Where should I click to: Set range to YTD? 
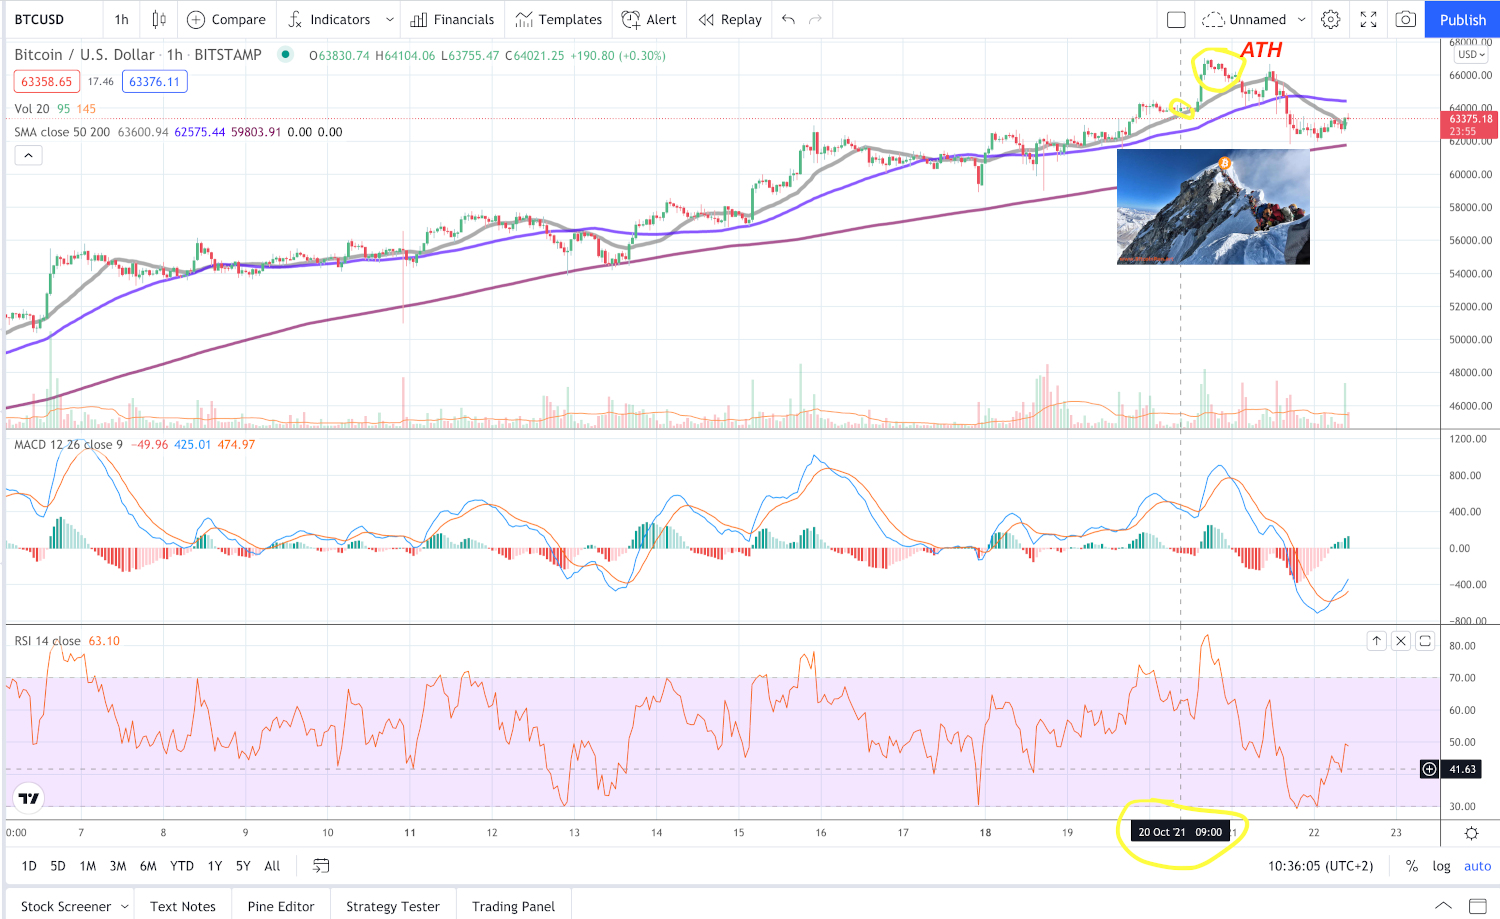182,866
